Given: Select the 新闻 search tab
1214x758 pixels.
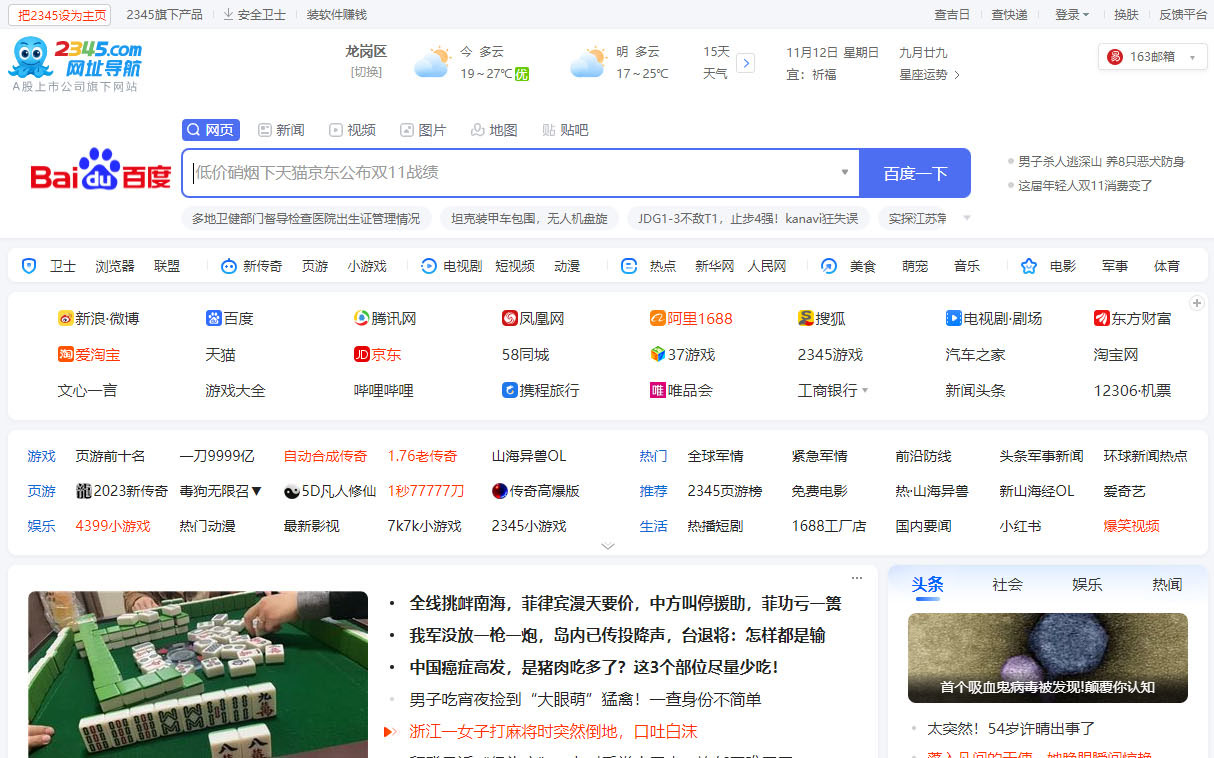Looking at the screenshot, I should (x=281, y=130).
